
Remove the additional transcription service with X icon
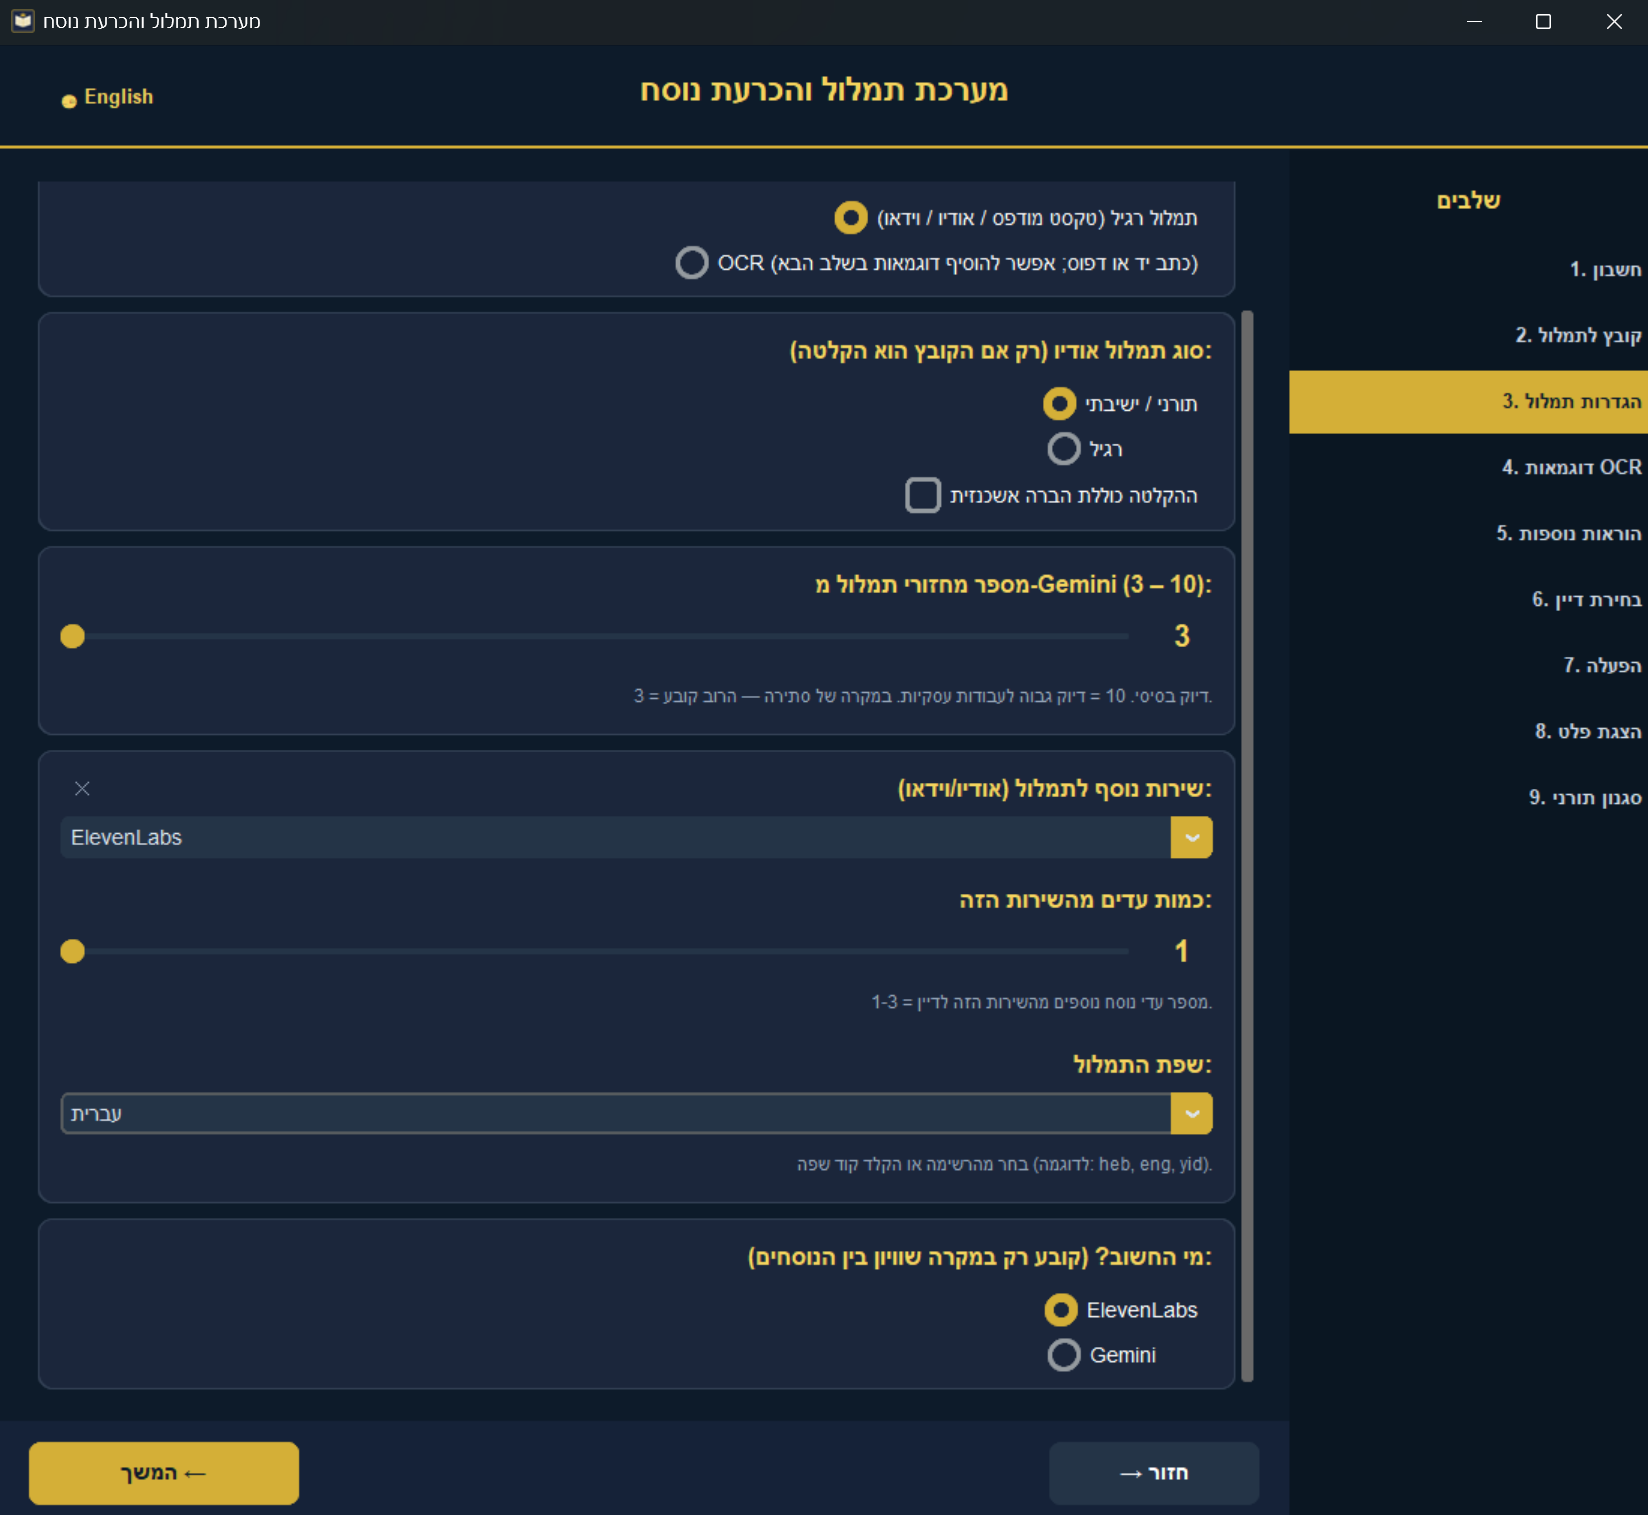pos(82,789)
